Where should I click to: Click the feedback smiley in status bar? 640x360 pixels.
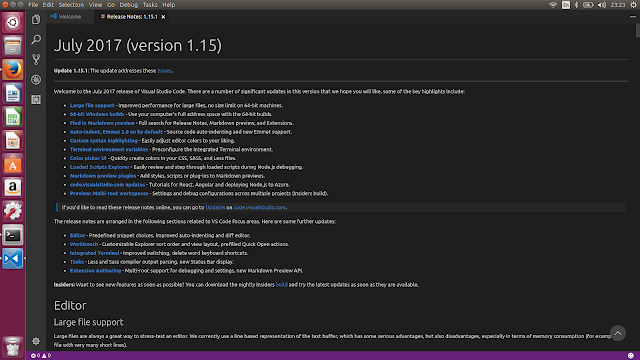[631, 356]
